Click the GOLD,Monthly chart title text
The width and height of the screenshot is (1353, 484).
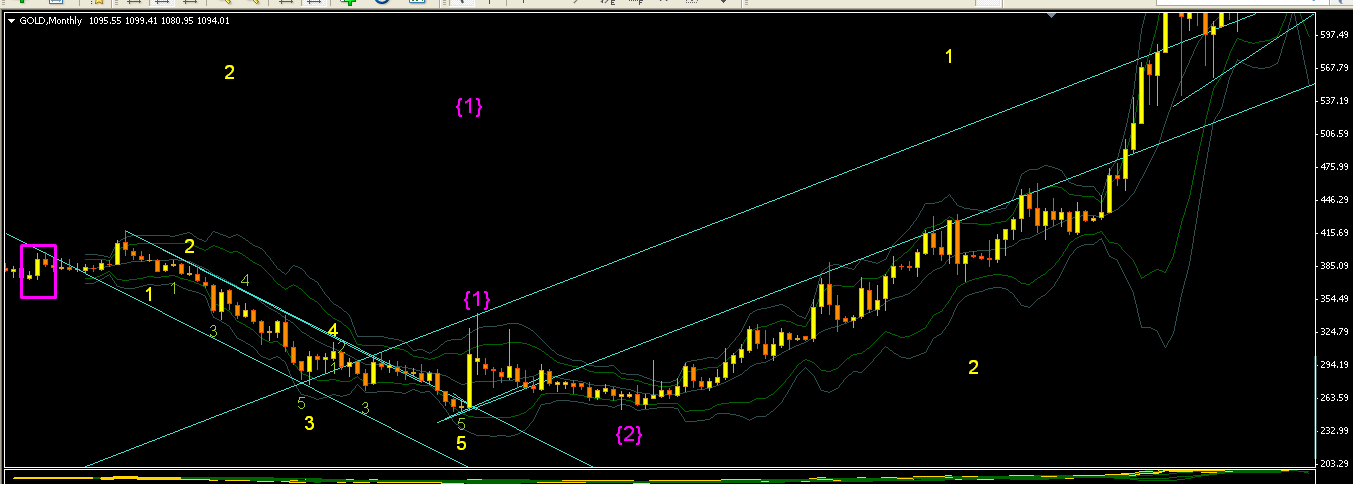51,20
